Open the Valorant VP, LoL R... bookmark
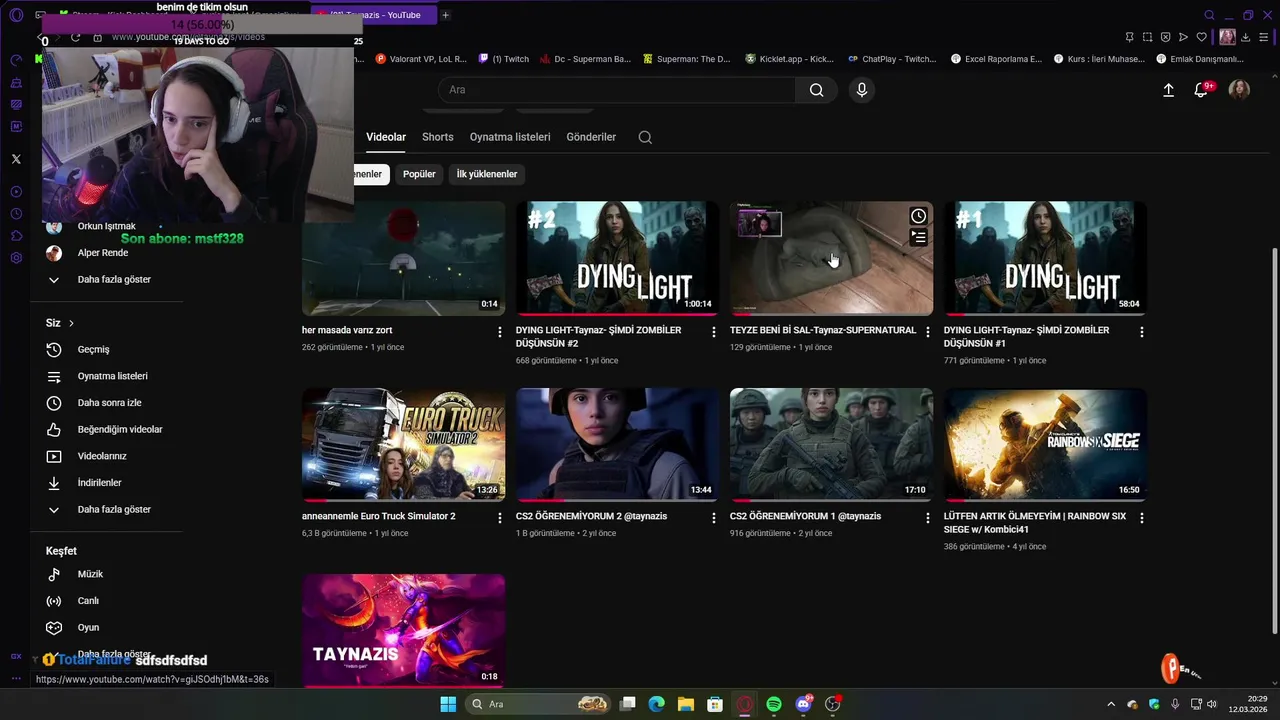Screen dimensions: 1280x720 (421, 59)
